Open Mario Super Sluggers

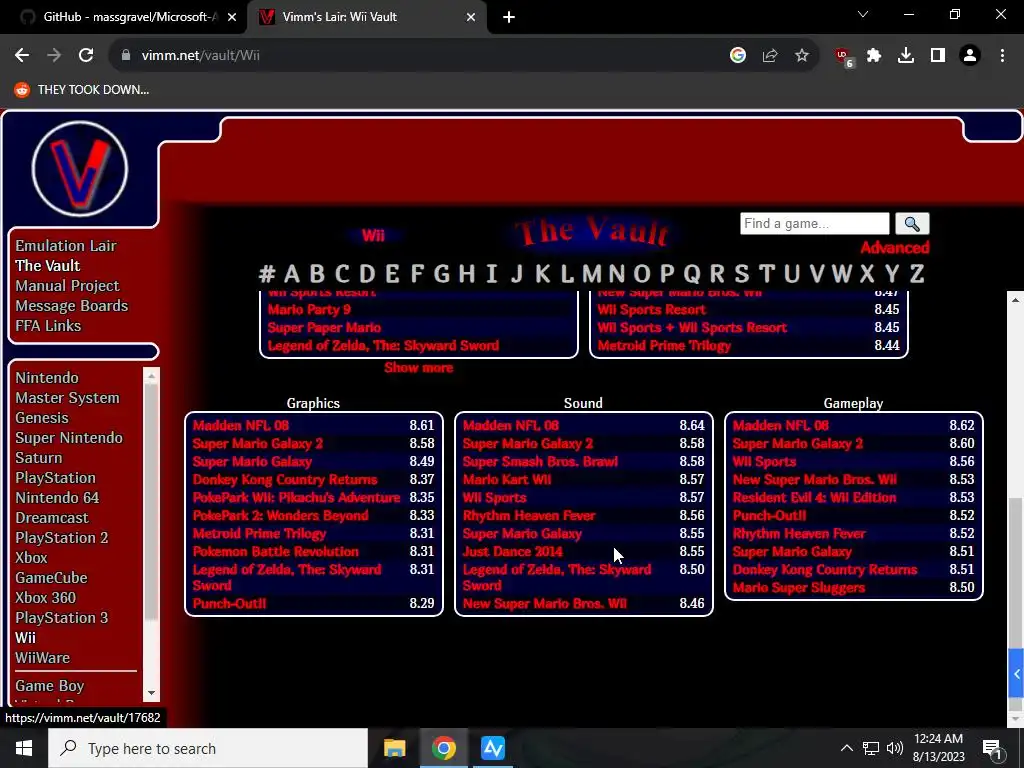[x=799, y=588]
